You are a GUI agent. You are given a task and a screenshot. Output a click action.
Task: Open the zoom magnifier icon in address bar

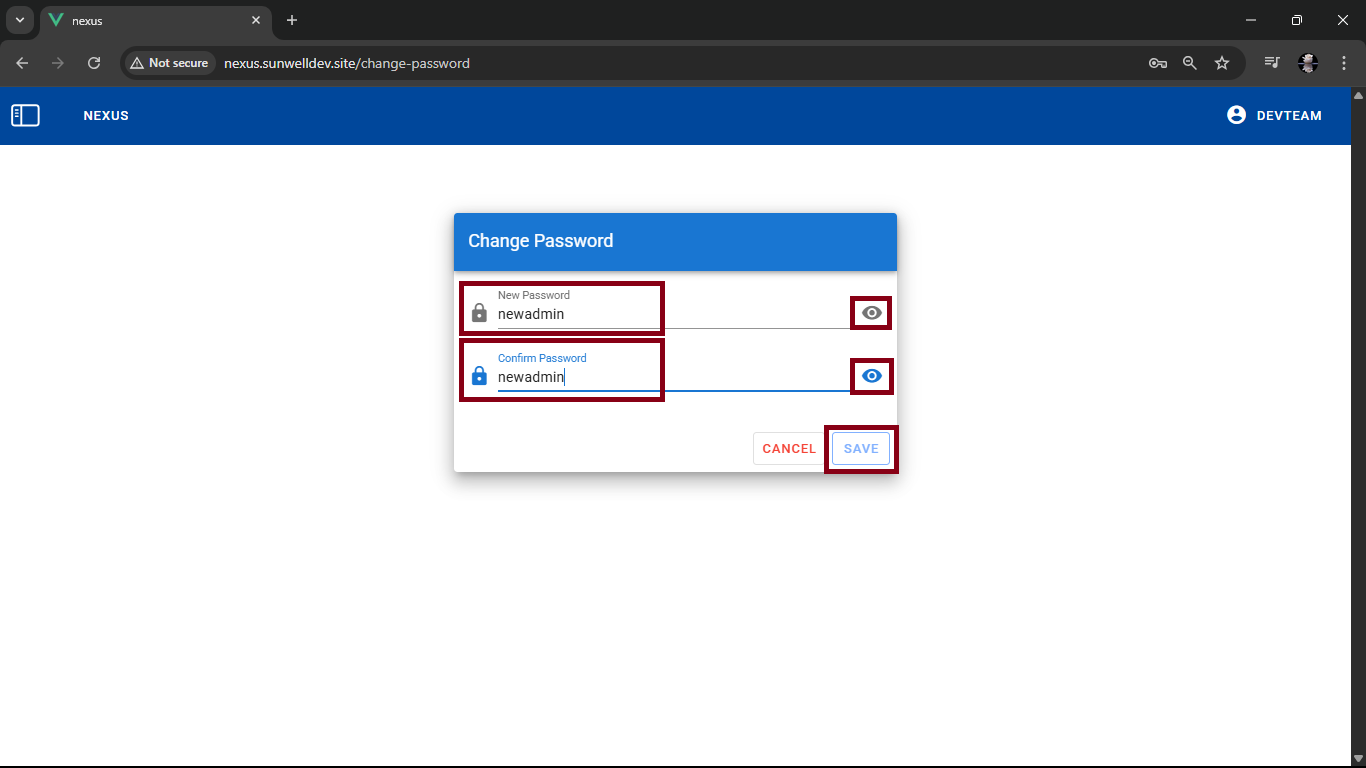(x=1190, y=63)
